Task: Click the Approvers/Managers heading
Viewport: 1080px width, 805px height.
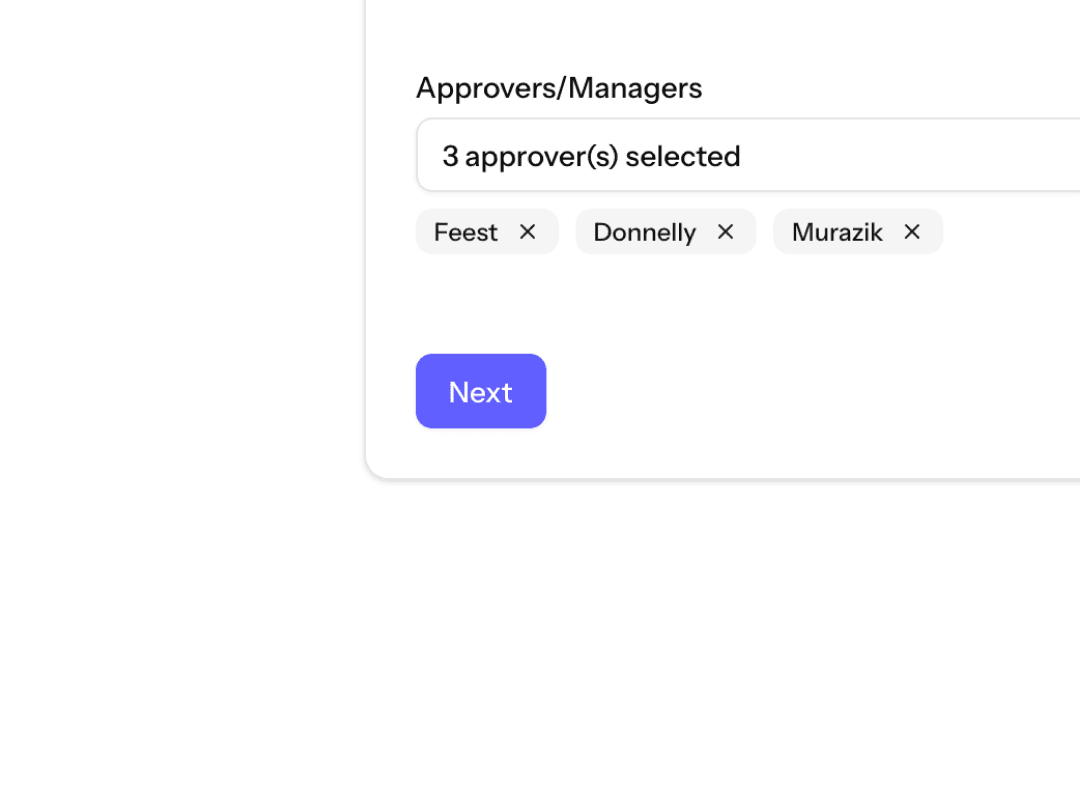Action: point(559,87)
